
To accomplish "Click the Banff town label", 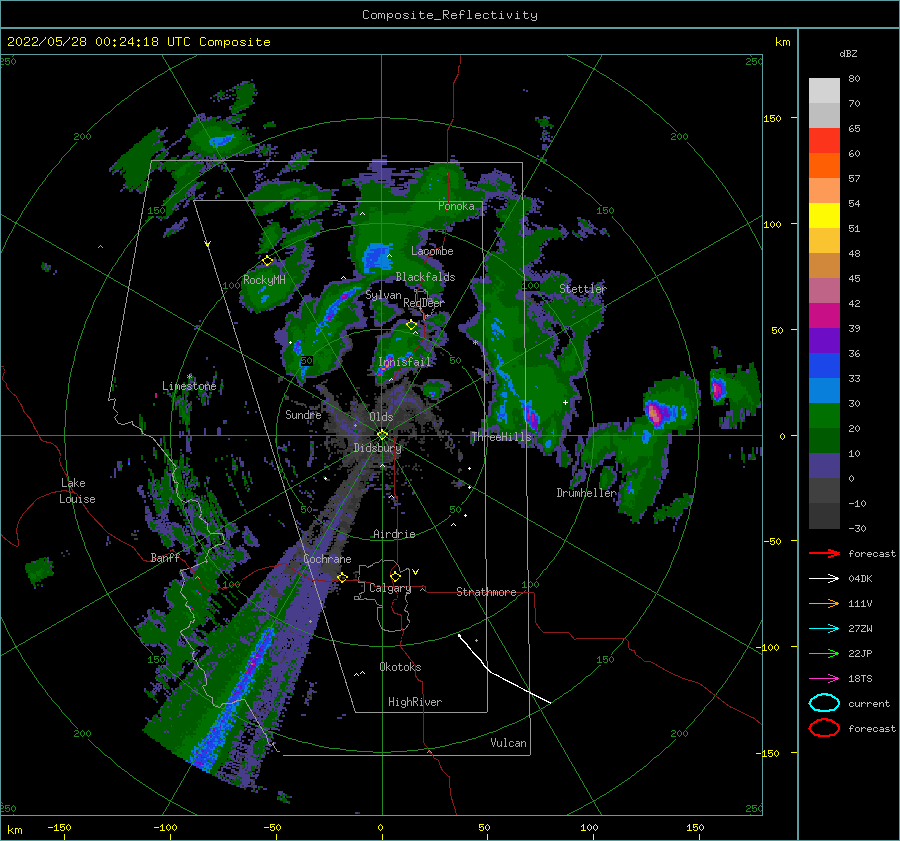I will pos(165,557).
